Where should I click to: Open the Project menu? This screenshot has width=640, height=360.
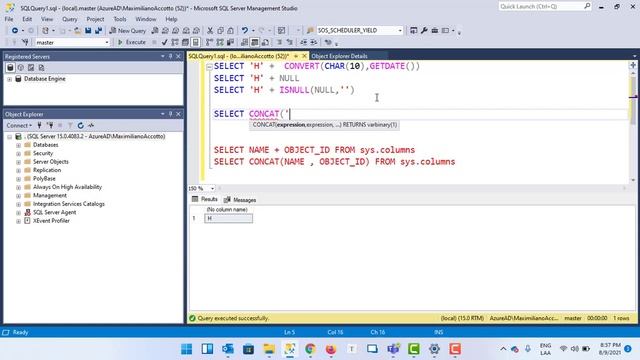click(95, 19)
